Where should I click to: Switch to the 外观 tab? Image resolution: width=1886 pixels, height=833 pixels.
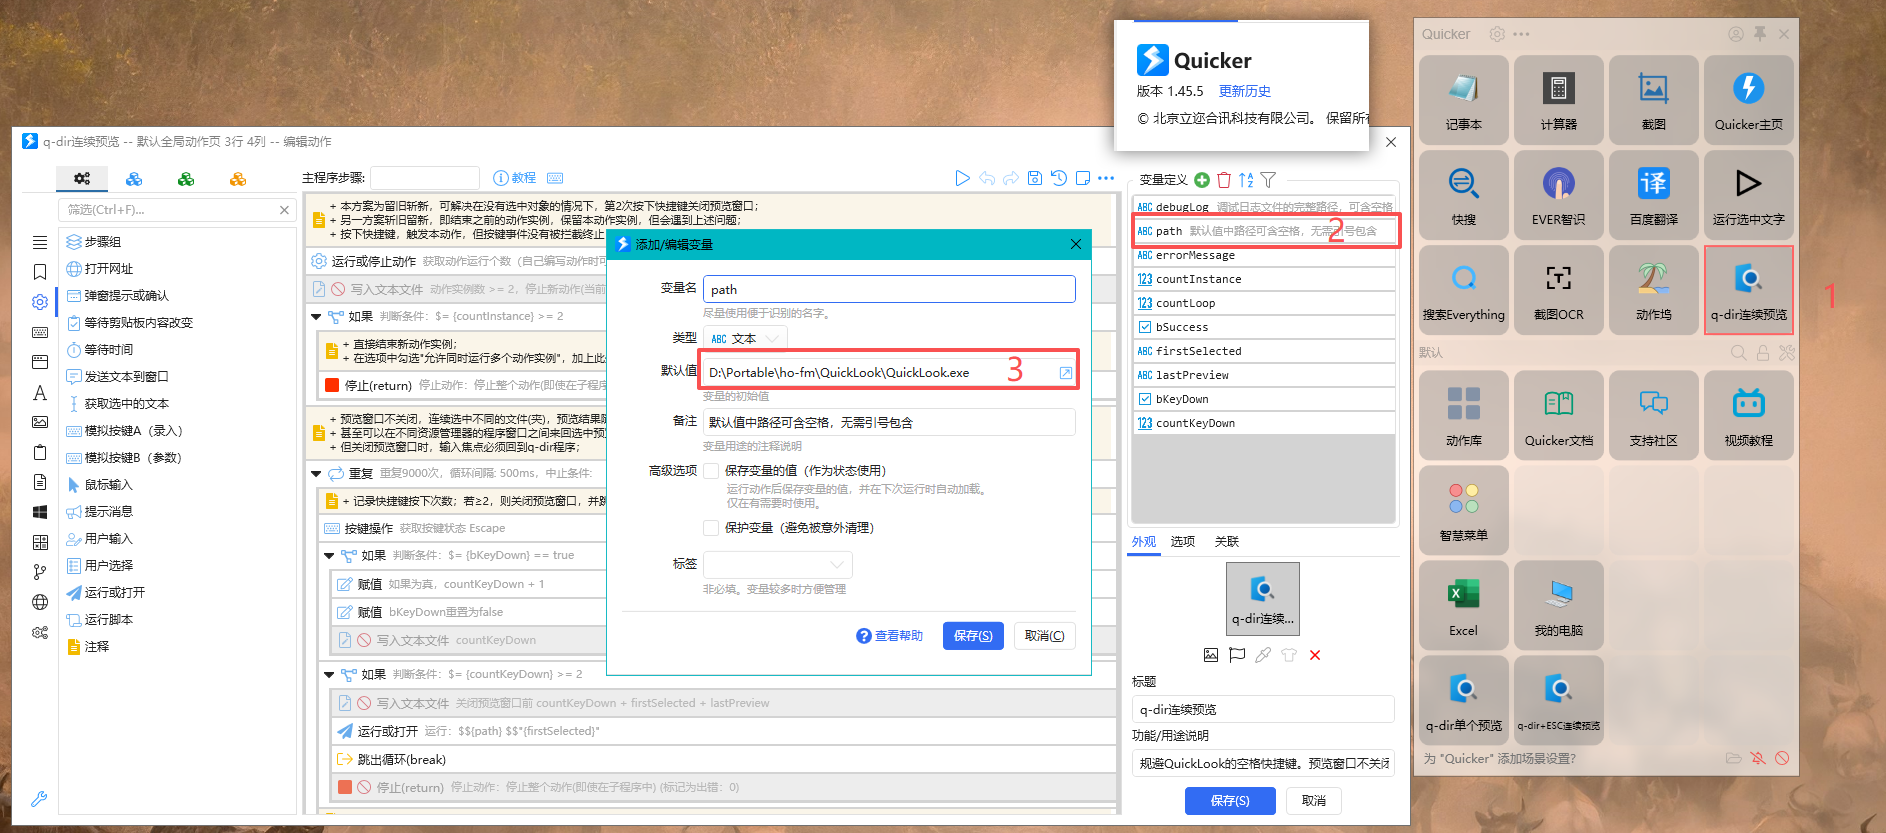point(1144,541)
